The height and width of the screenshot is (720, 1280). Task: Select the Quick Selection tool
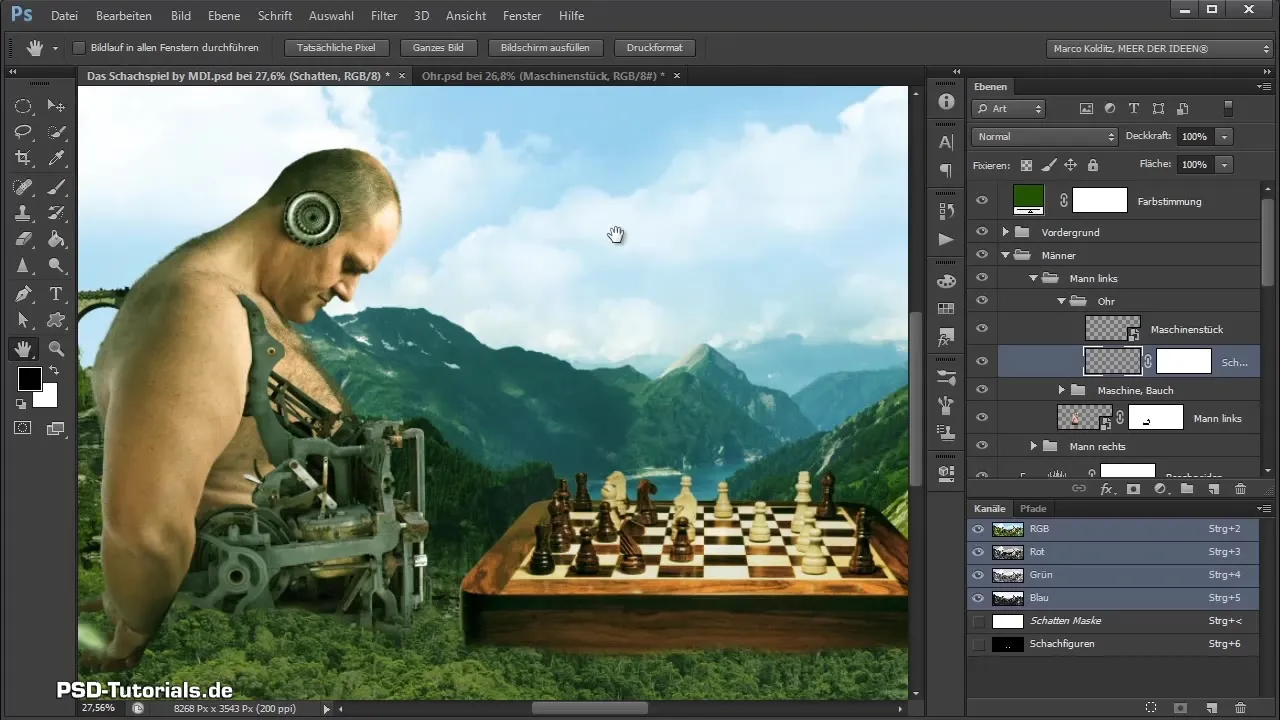[56, 132]
